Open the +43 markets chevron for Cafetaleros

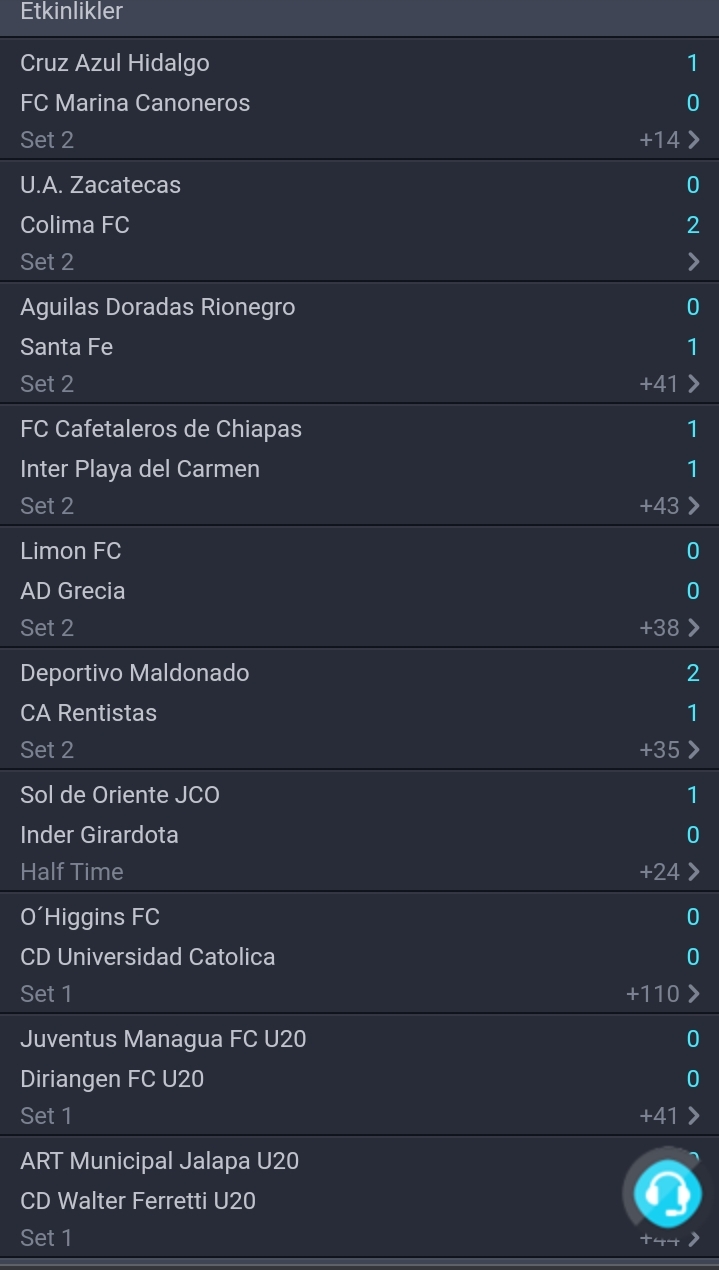coord(694,506)
